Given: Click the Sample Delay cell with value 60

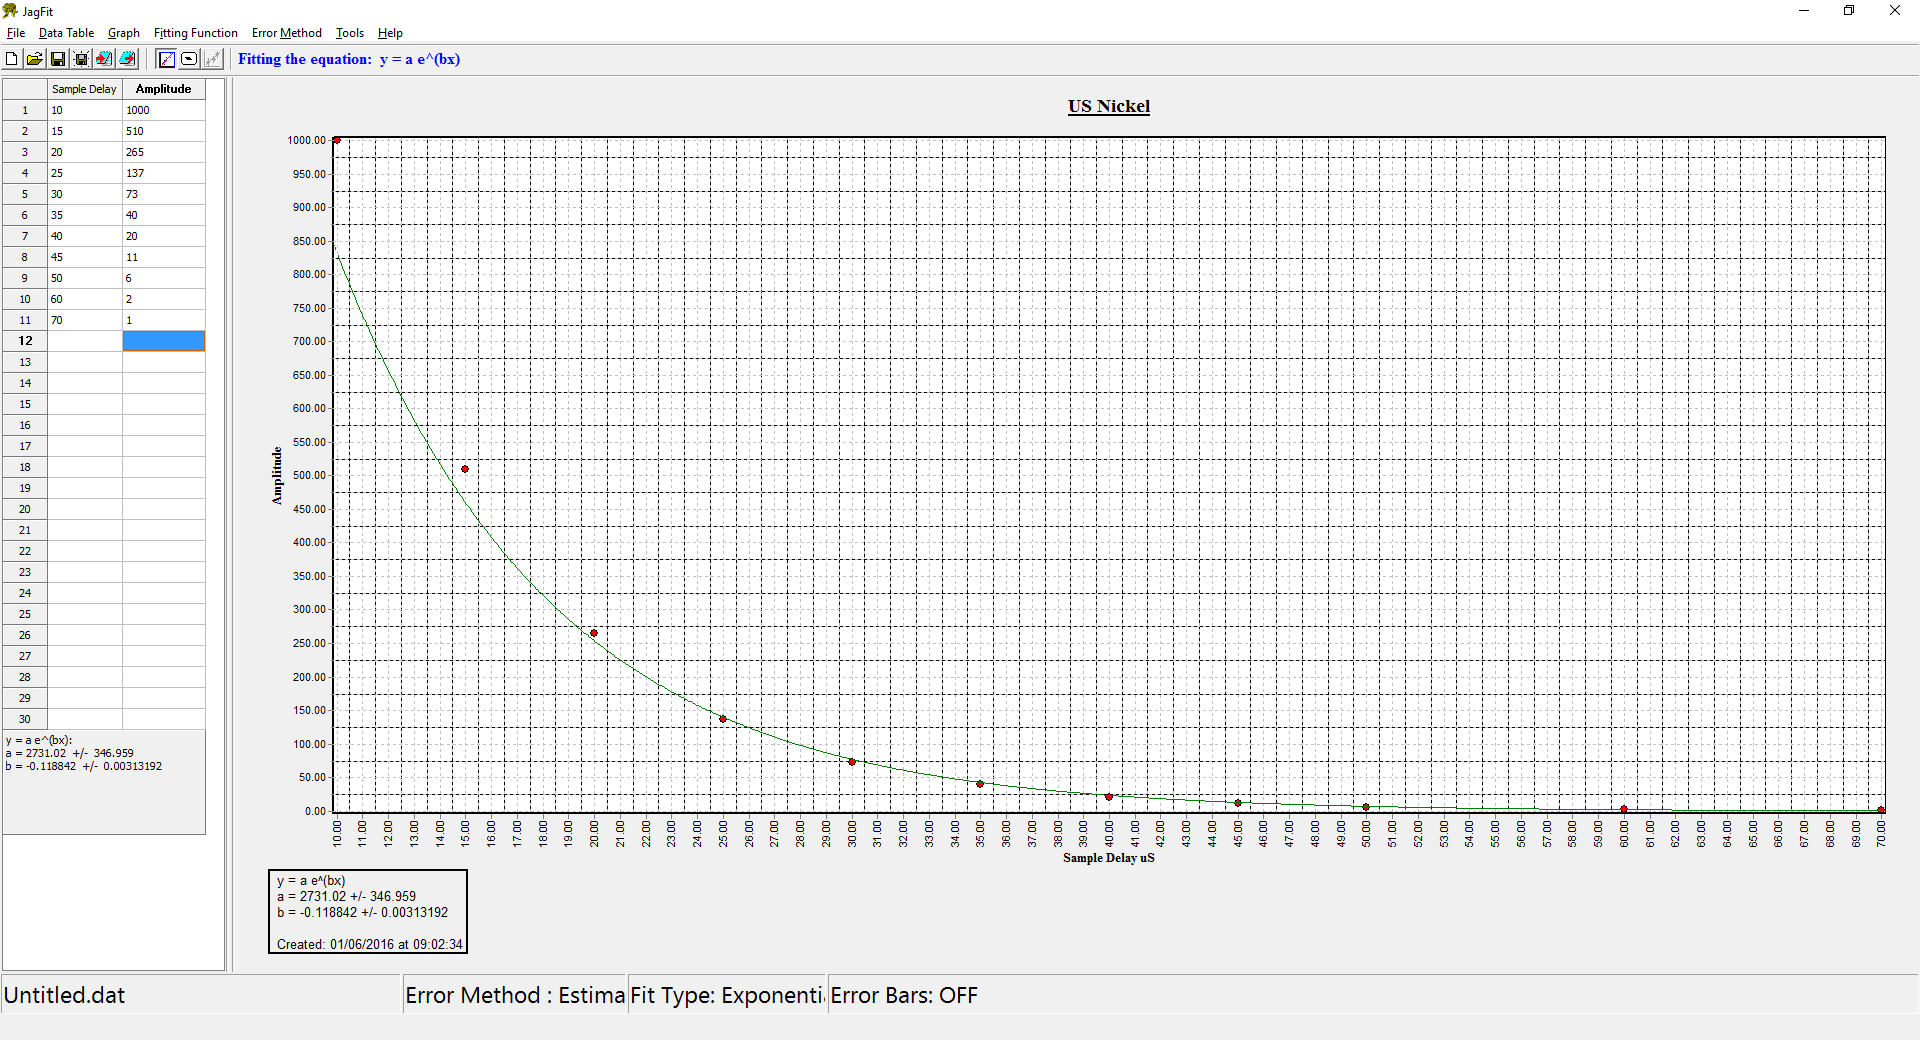Looking at the screenshot, I should pos(85,299).
